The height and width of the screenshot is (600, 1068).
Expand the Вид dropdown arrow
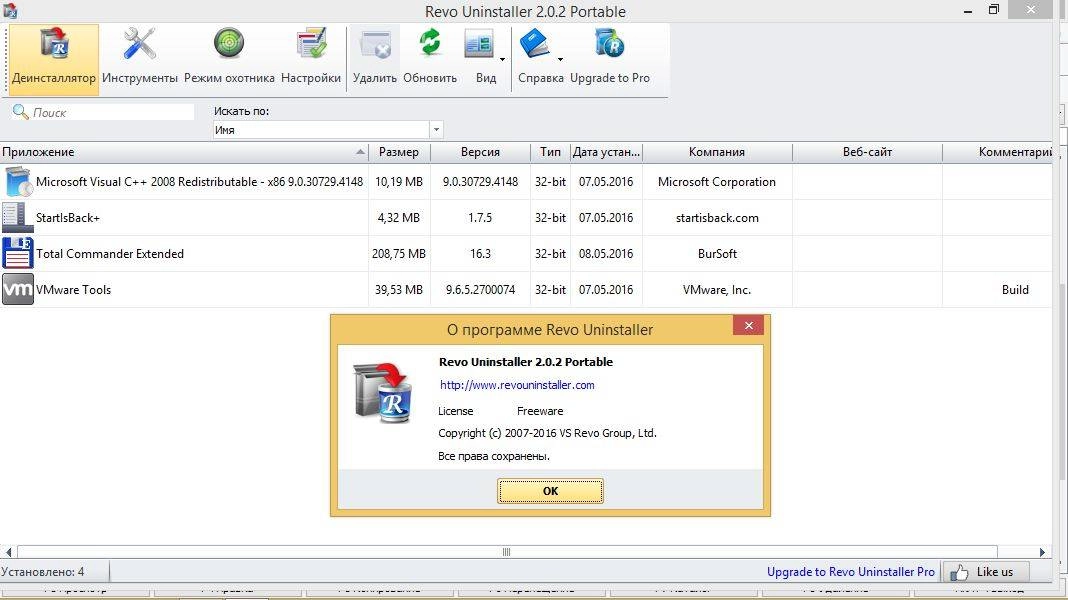tap(503, 59)
